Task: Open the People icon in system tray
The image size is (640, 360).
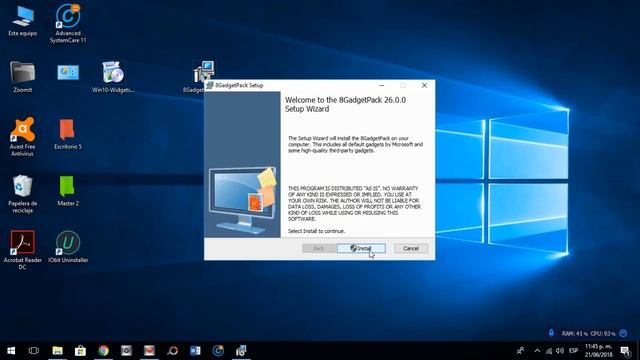Action: pyautogui.click(x=520, y=351)
